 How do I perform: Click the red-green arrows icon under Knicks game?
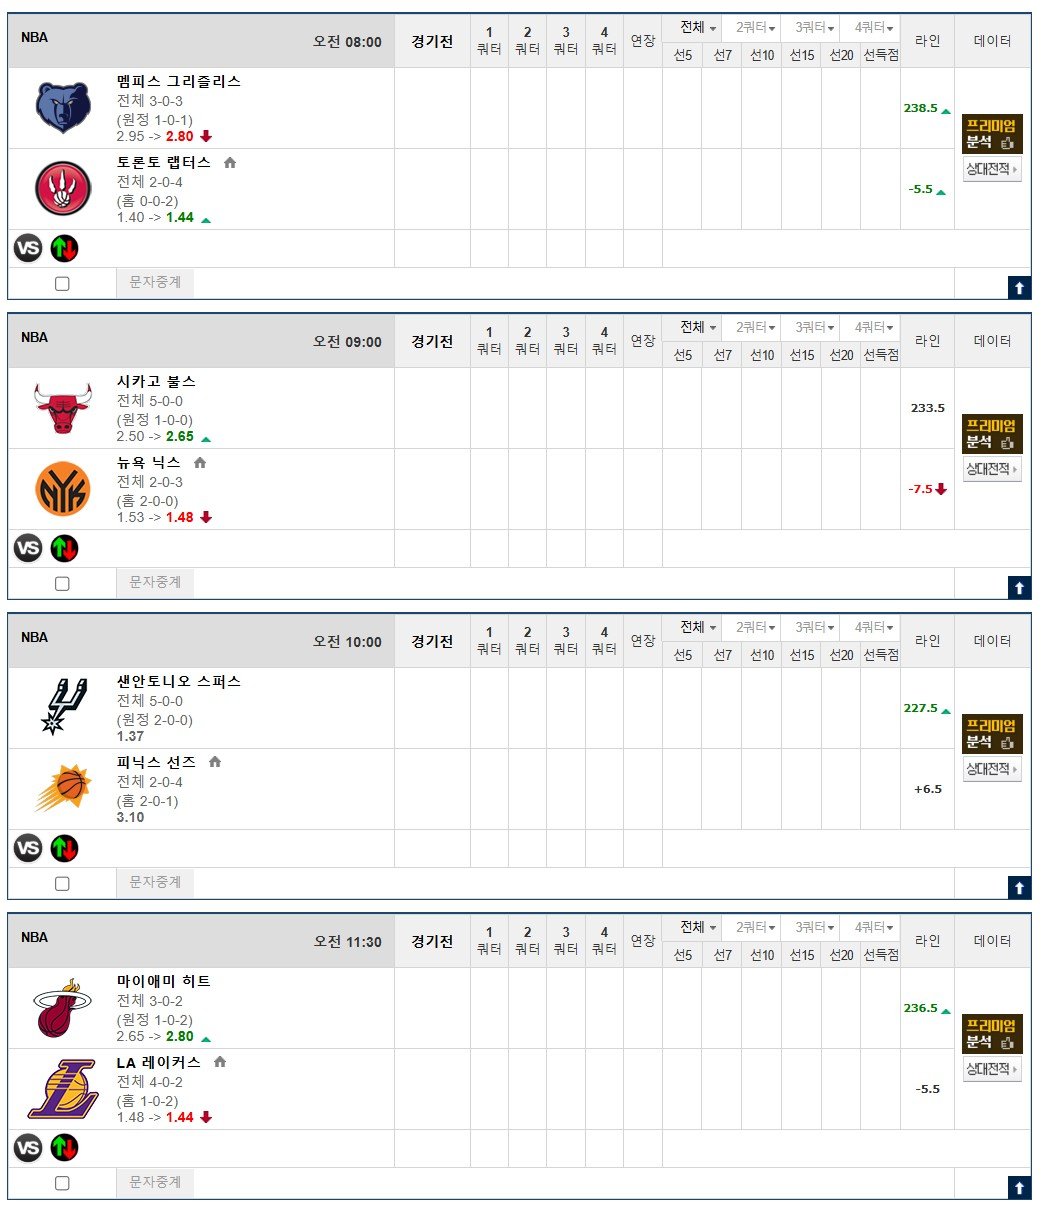pos(64,548)
